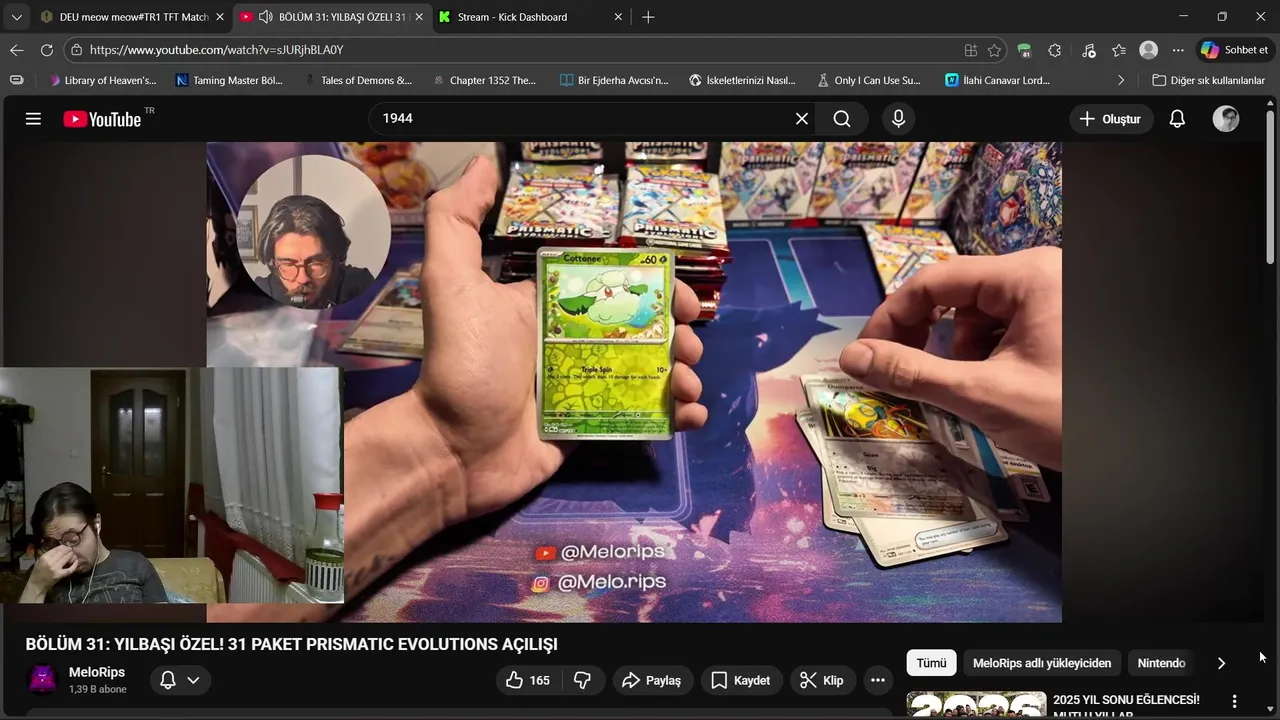This screenshot has height=720, width=1280.
Task: Open Taming Master Böl... bookmark
Action: (x=229, y=80)
